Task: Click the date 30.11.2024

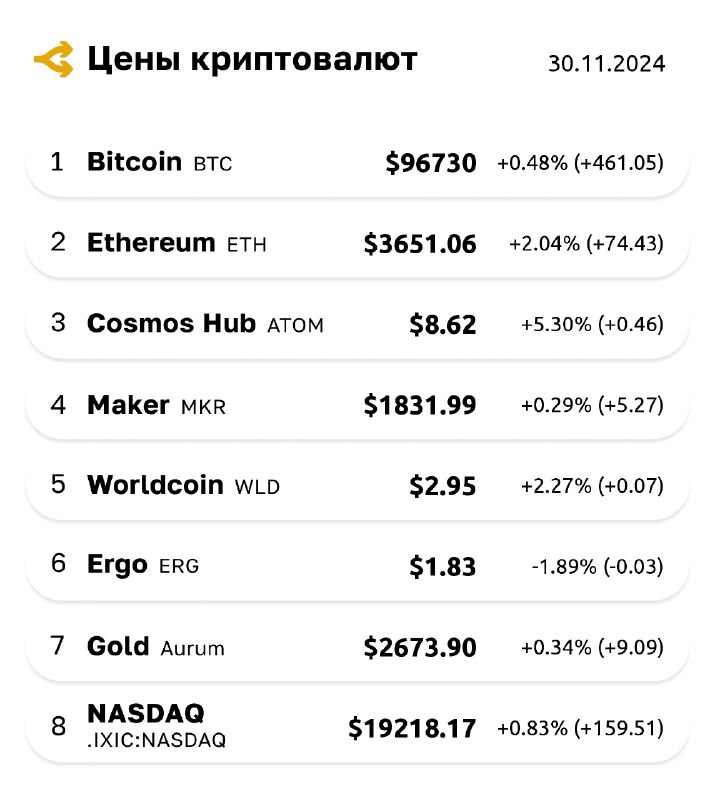Action: [x=607, y=64]
